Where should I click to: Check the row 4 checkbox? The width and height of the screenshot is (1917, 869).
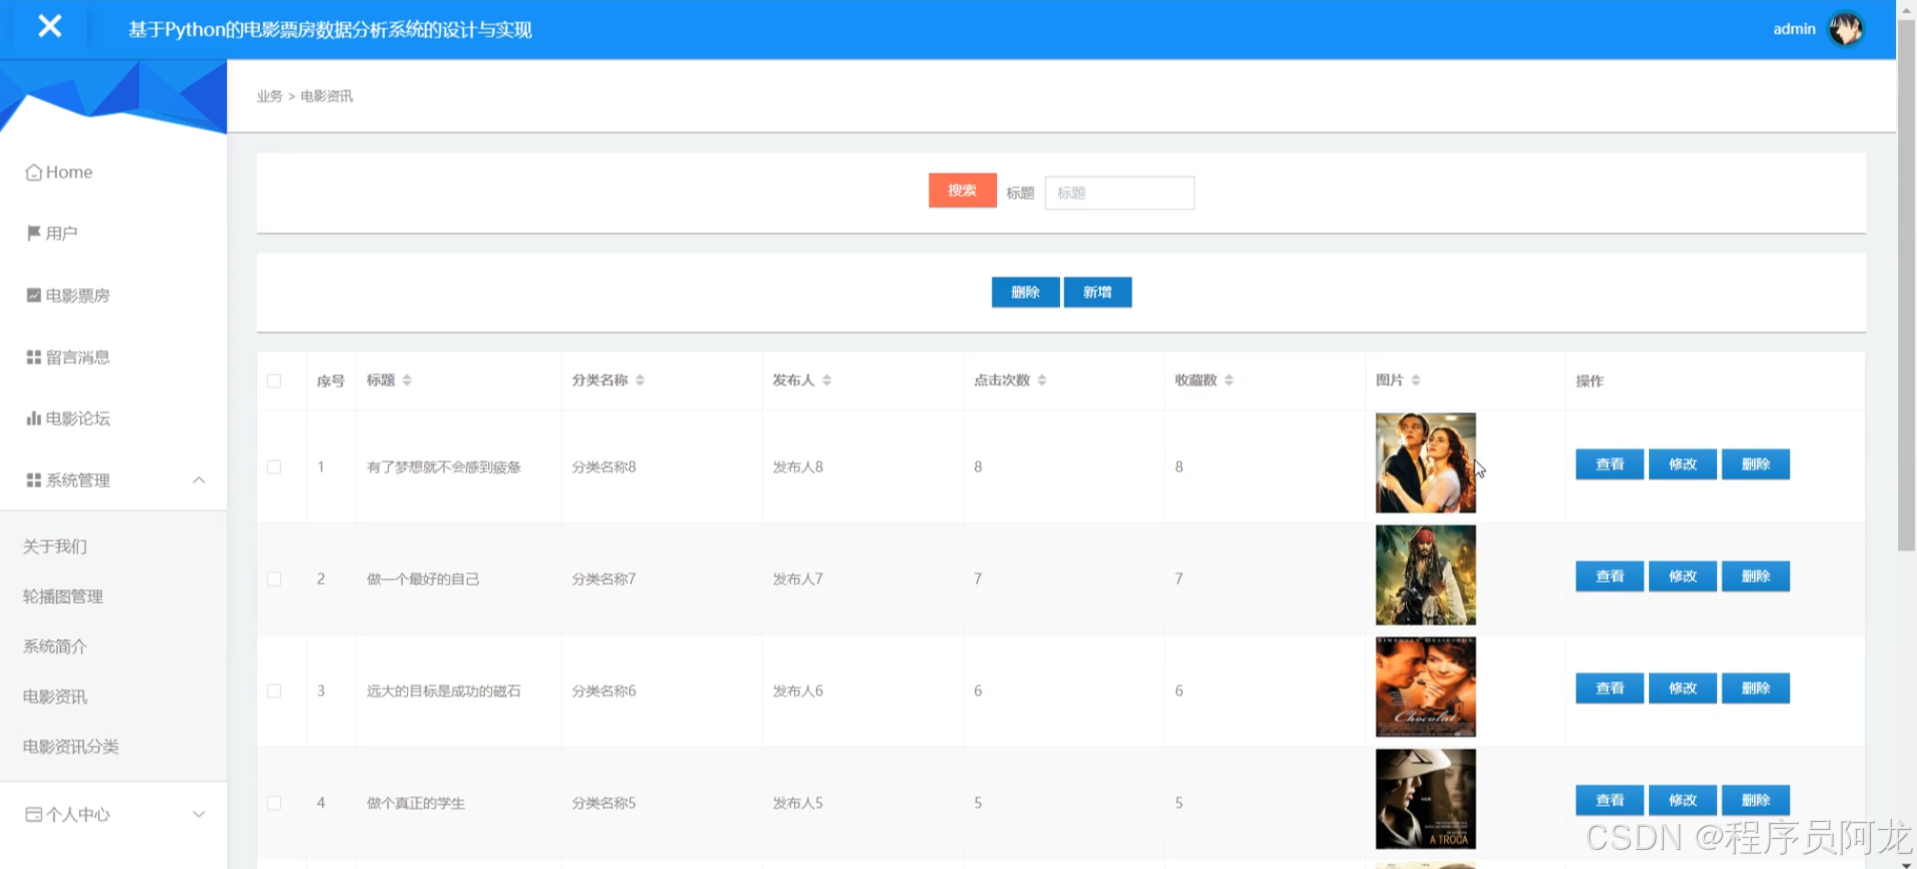click(x=274, y=803)
